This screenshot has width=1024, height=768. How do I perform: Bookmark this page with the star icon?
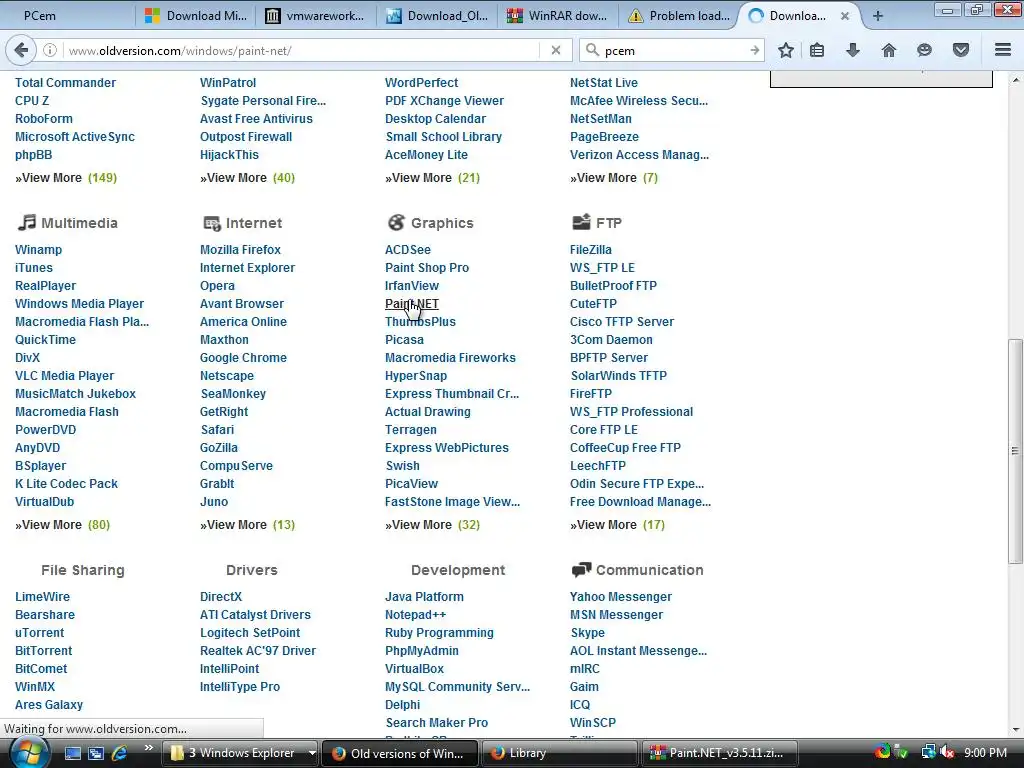pos(786,50)
